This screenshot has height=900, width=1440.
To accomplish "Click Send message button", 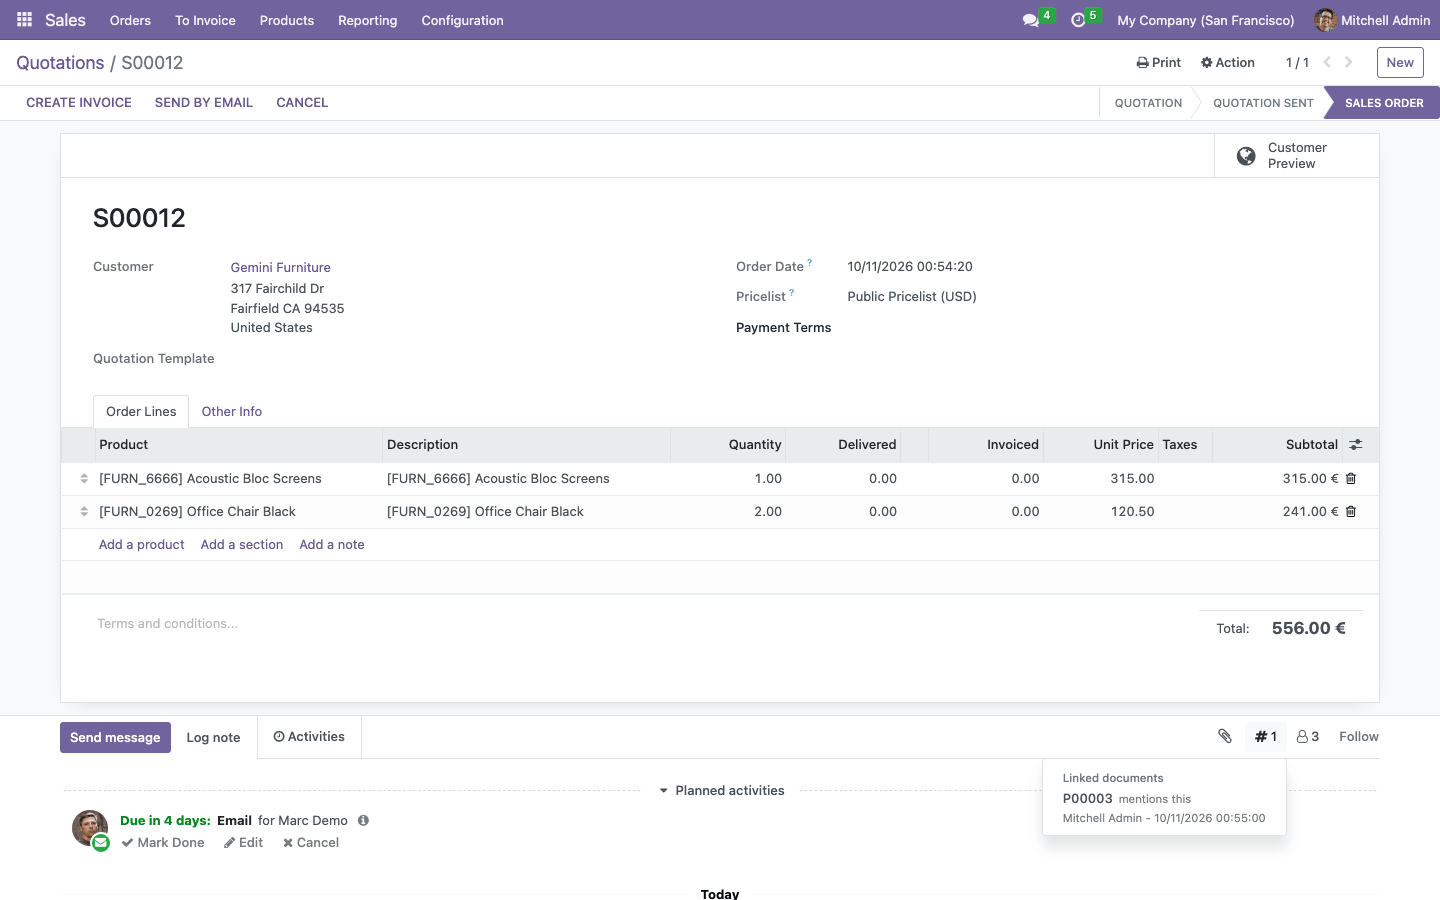I will click(x=115, y=738).
